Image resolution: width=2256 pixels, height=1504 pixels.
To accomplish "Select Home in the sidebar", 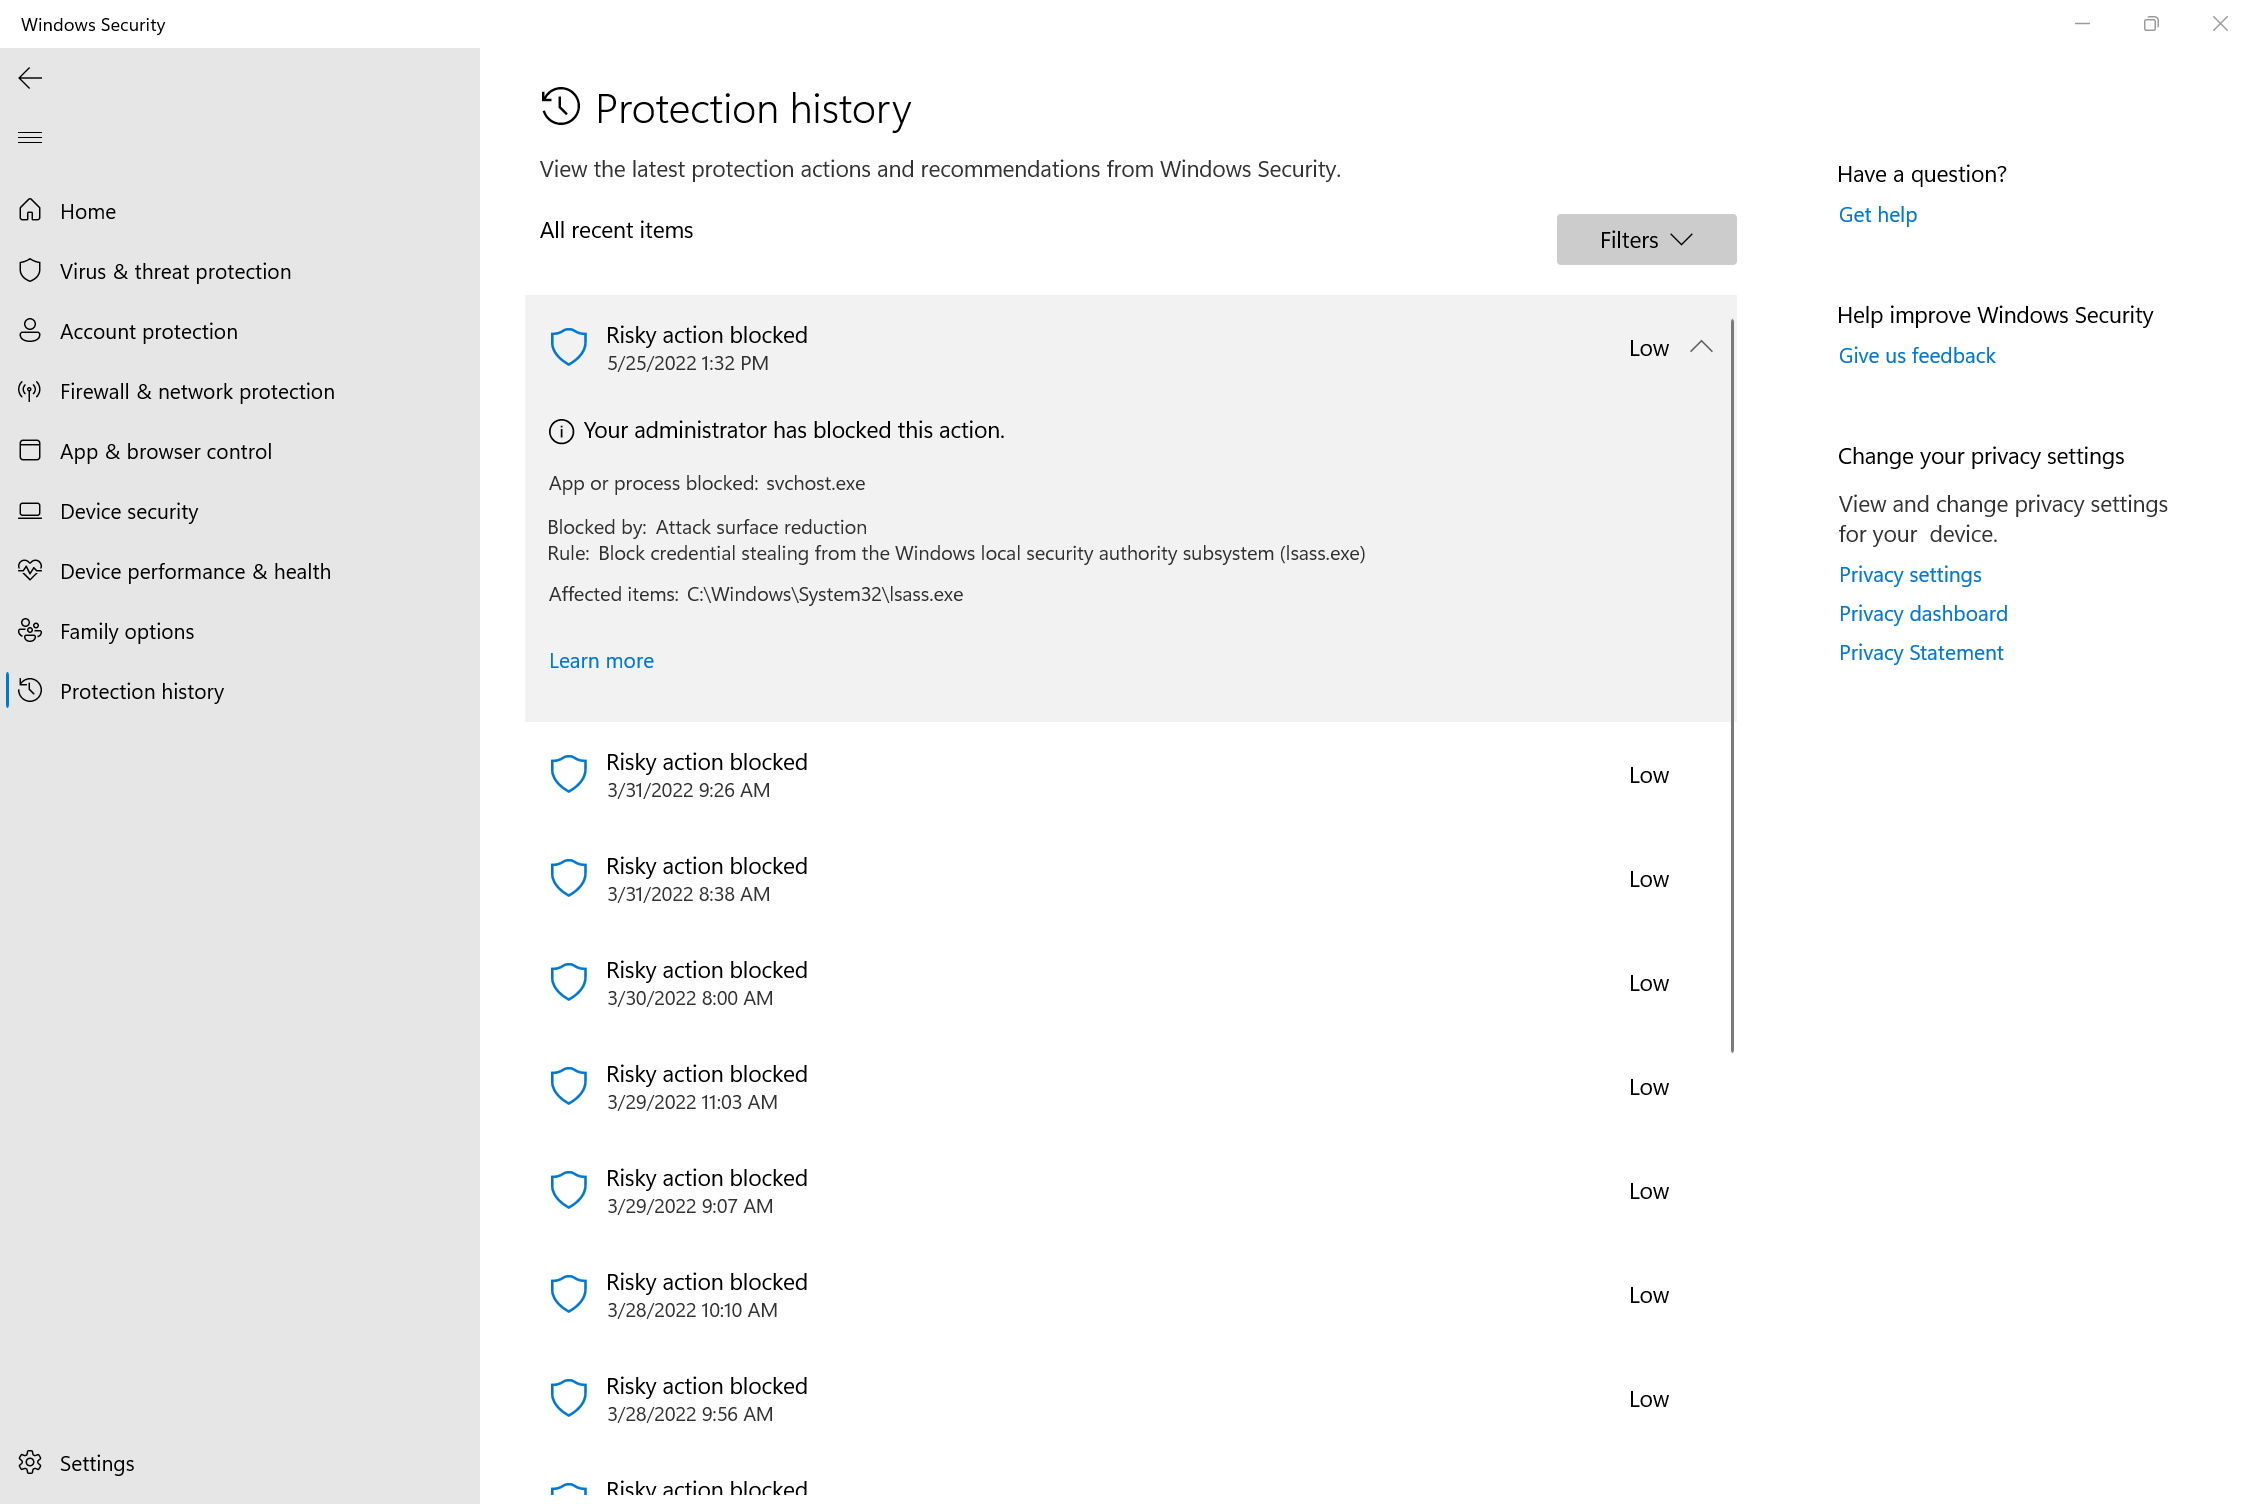I will [x=87, y=211].
